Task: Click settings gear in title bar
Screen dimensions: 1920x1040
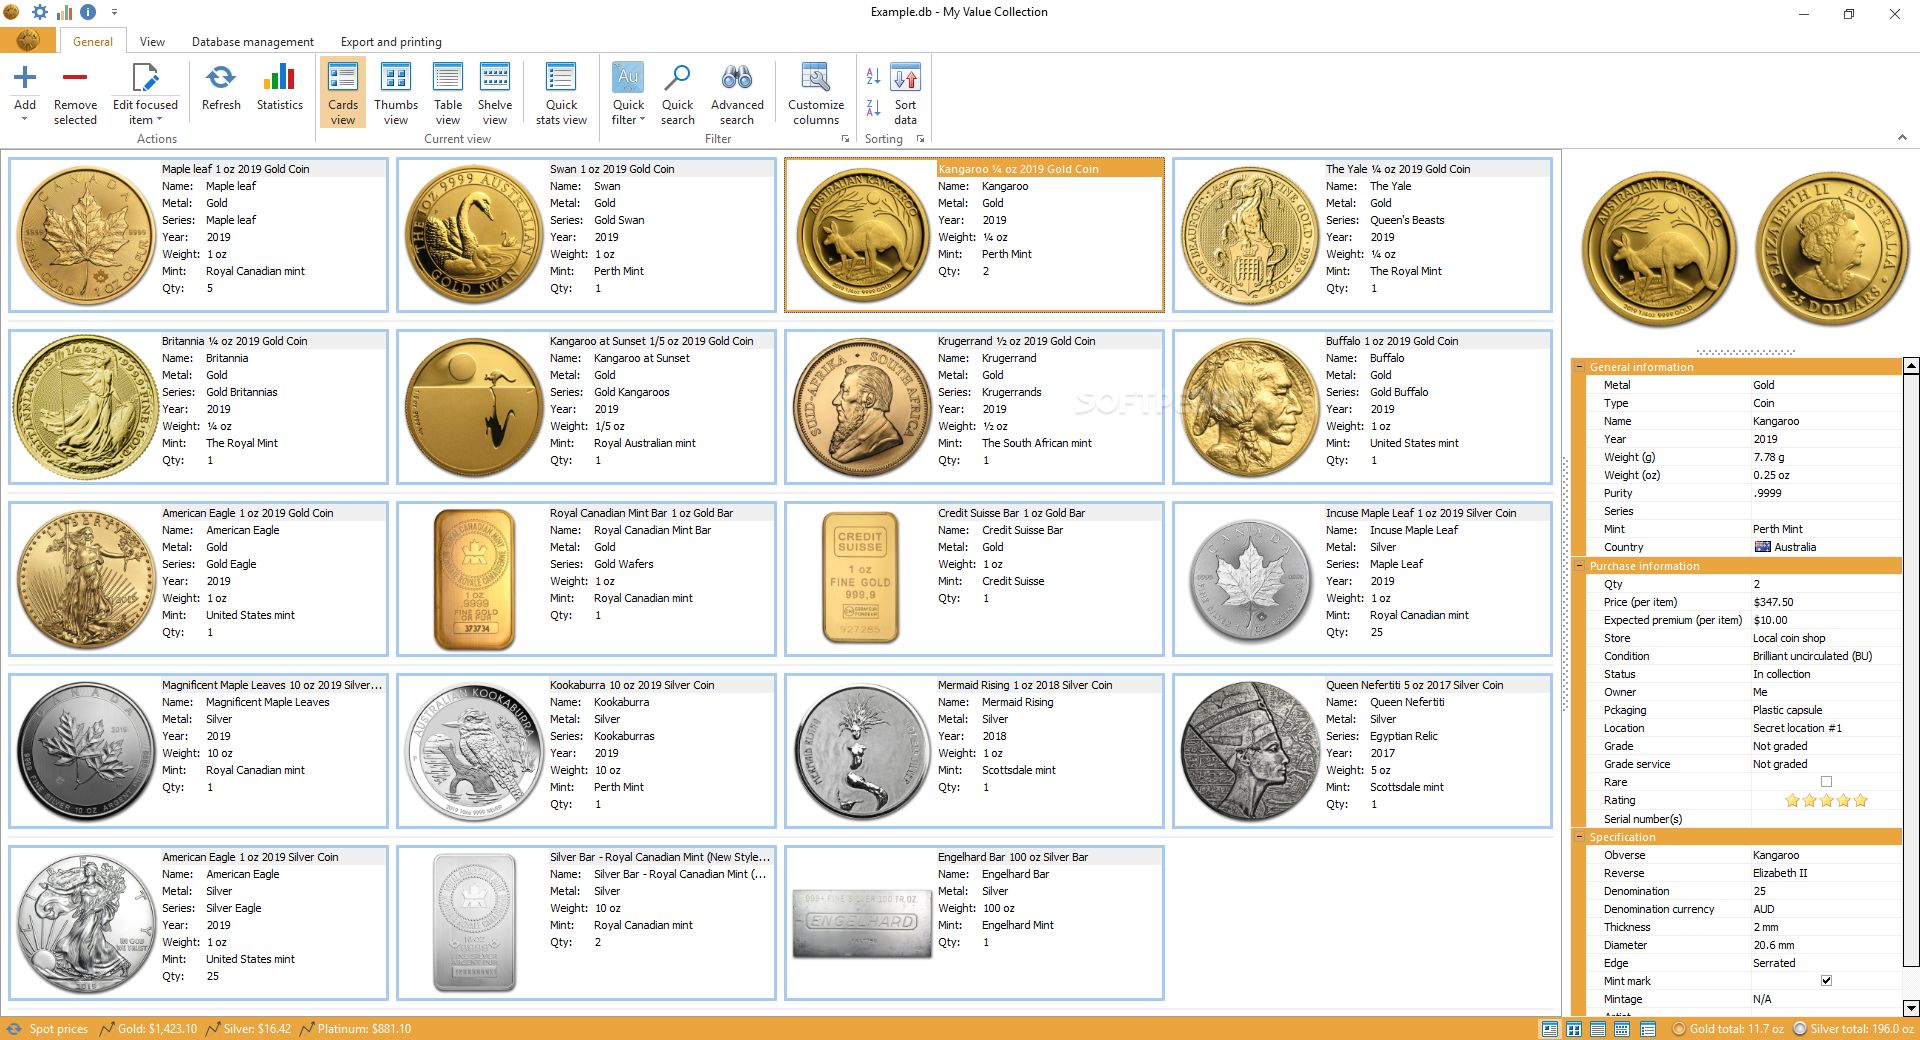Action: click(40, 12)
